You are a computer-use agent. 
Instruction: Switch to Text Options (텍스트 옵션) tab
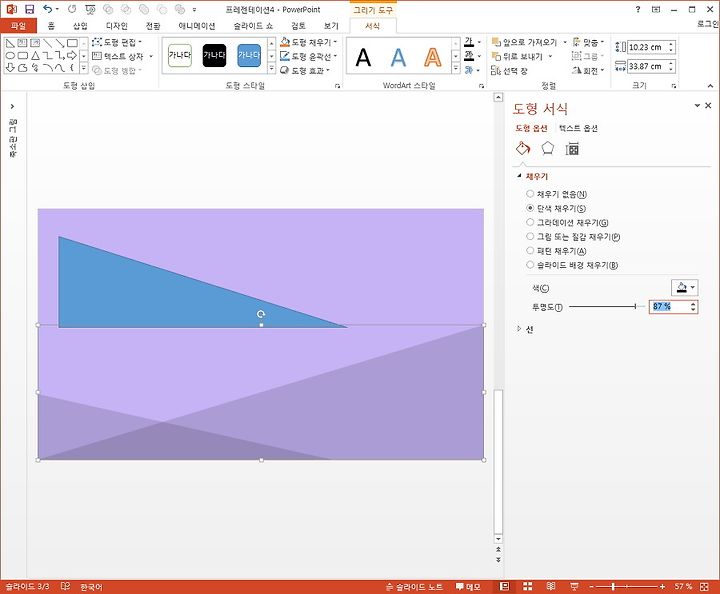[578, 129]
